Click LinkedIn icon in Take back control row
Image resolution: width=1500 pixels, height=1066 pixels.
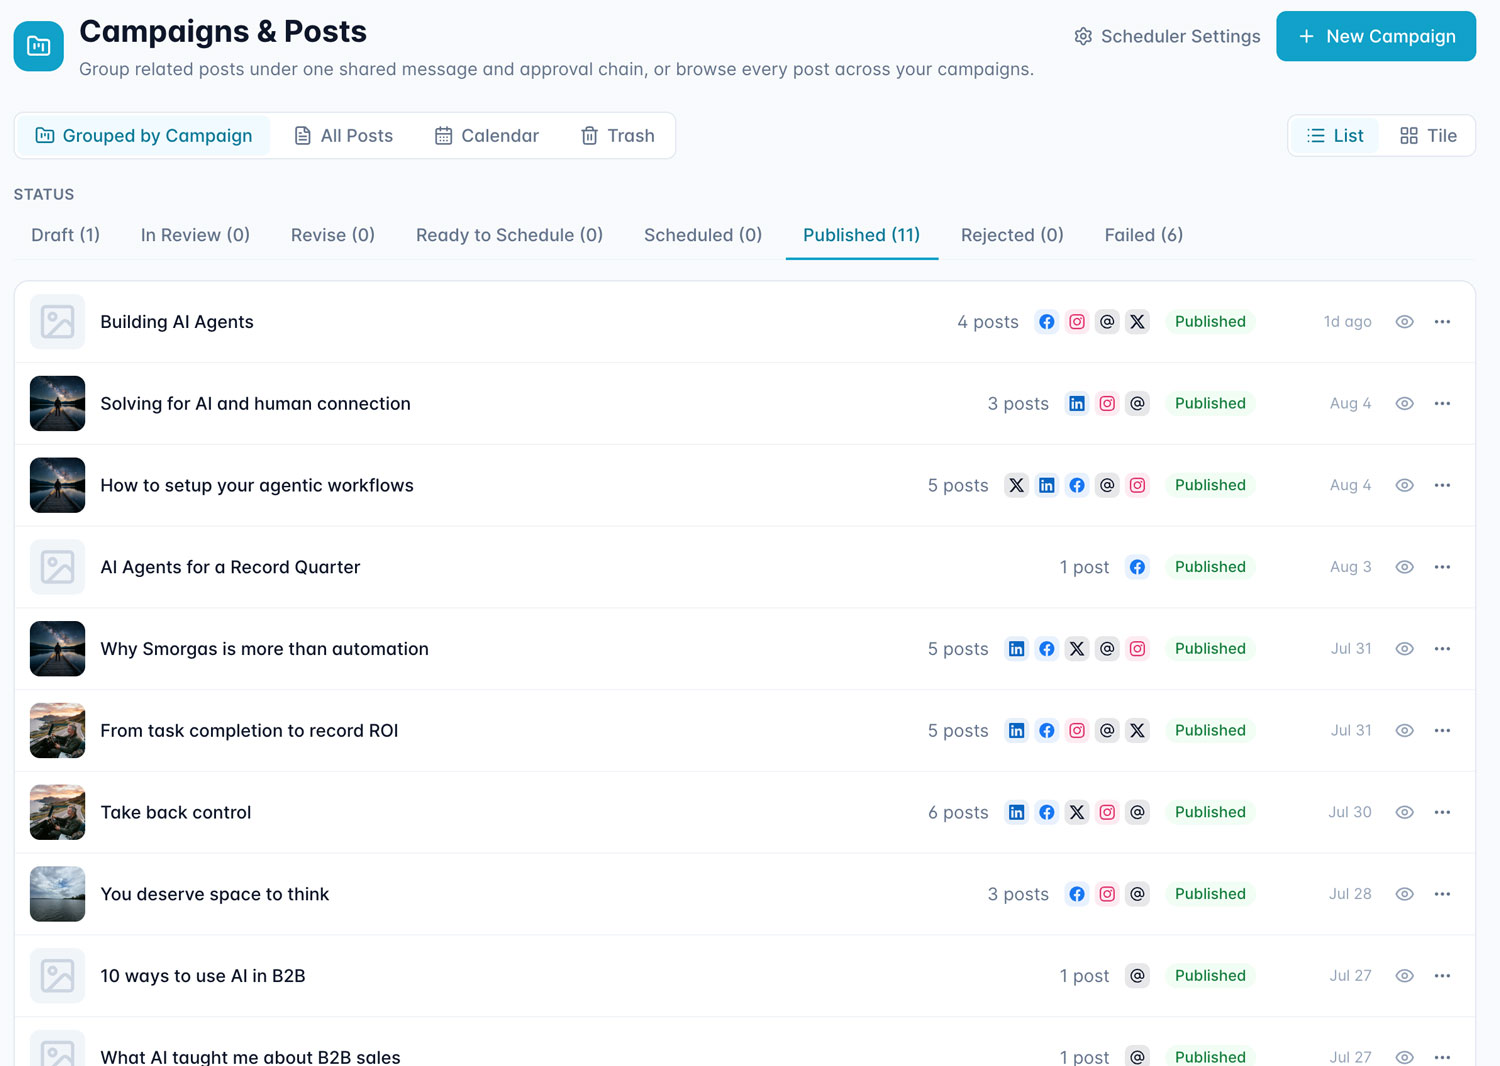(1016, 812)
